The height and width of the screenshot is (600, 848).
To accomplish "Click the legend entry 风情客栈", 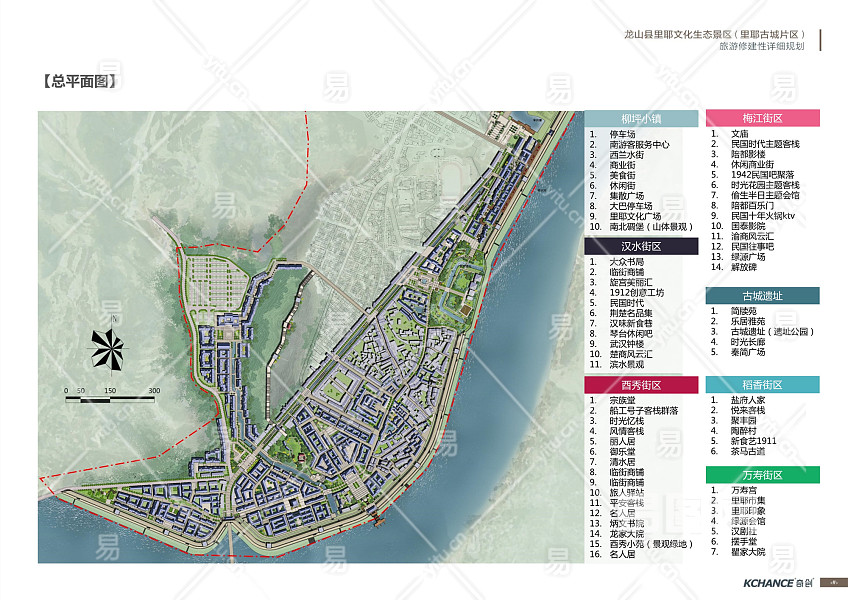I will tap(627, 431).
